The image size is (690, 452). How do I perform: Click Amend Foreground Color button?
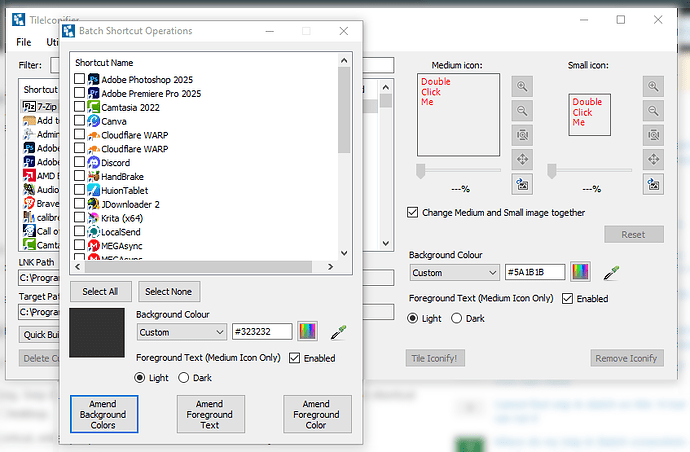[317, 414]
